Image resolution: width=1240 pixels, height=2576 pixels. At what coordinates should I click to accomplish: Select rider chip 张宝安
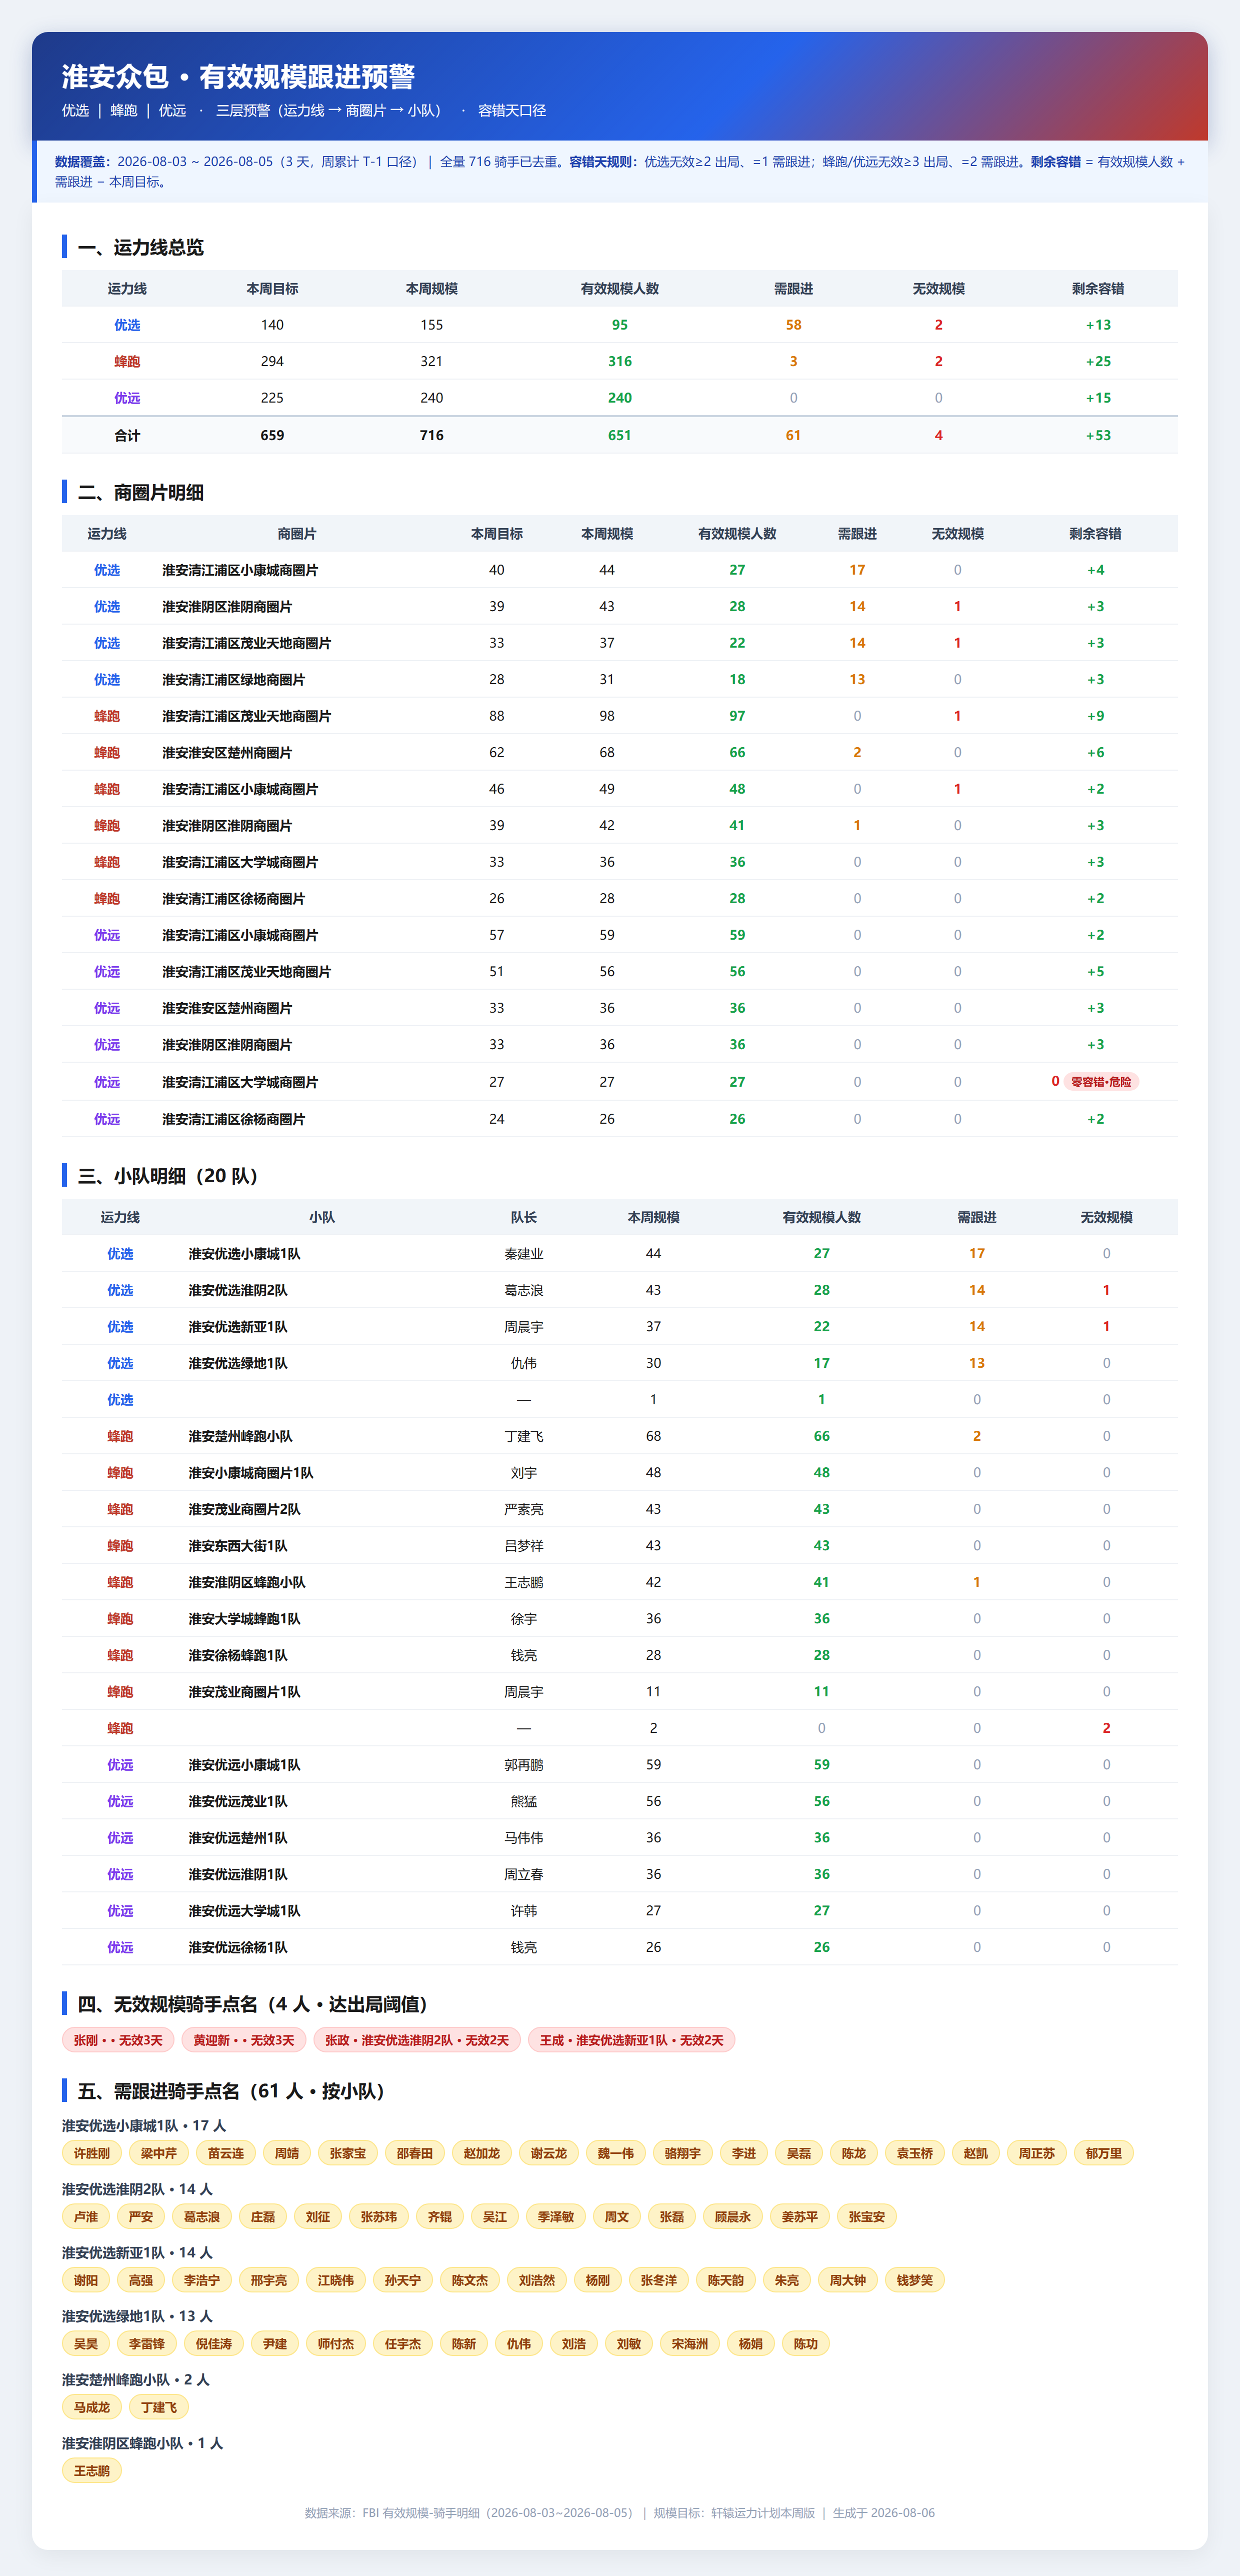[x=867, y=2217]
